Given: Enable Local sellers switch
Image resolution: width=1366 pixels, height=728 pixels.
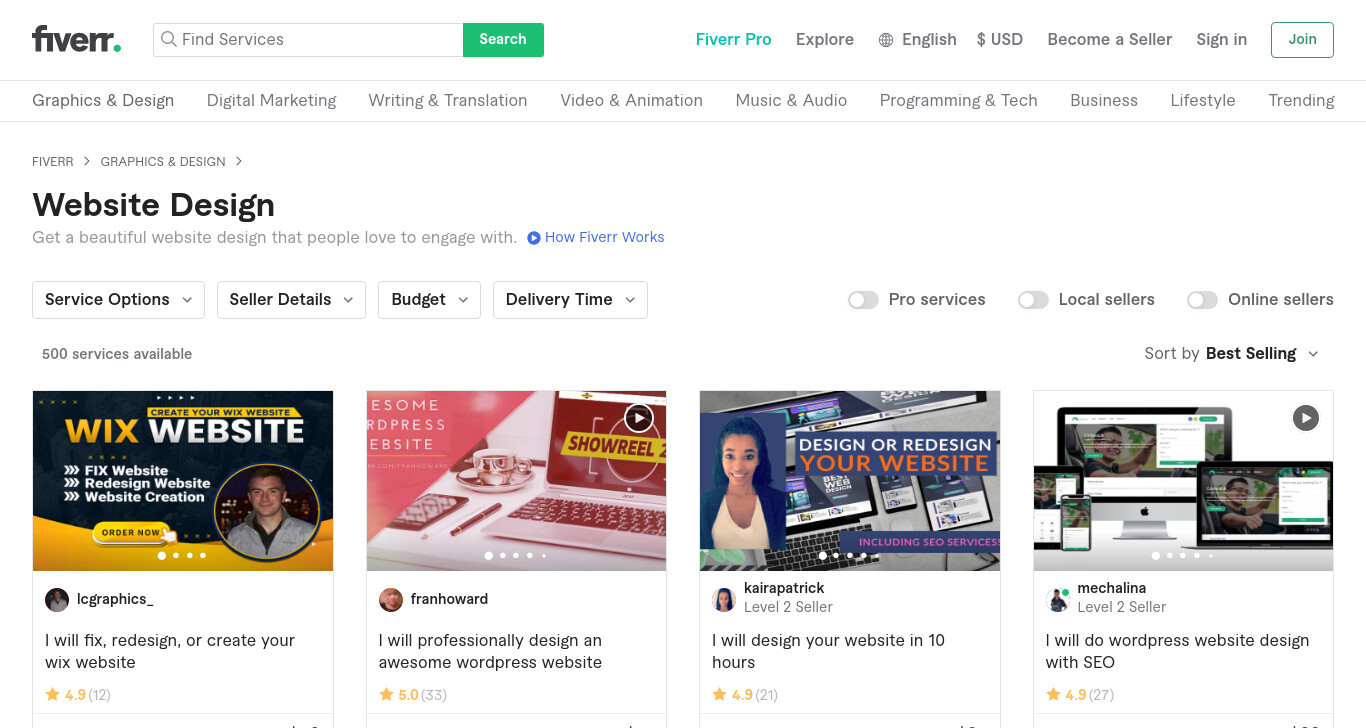Looking at the screenshot, I should click(1033, 300).
